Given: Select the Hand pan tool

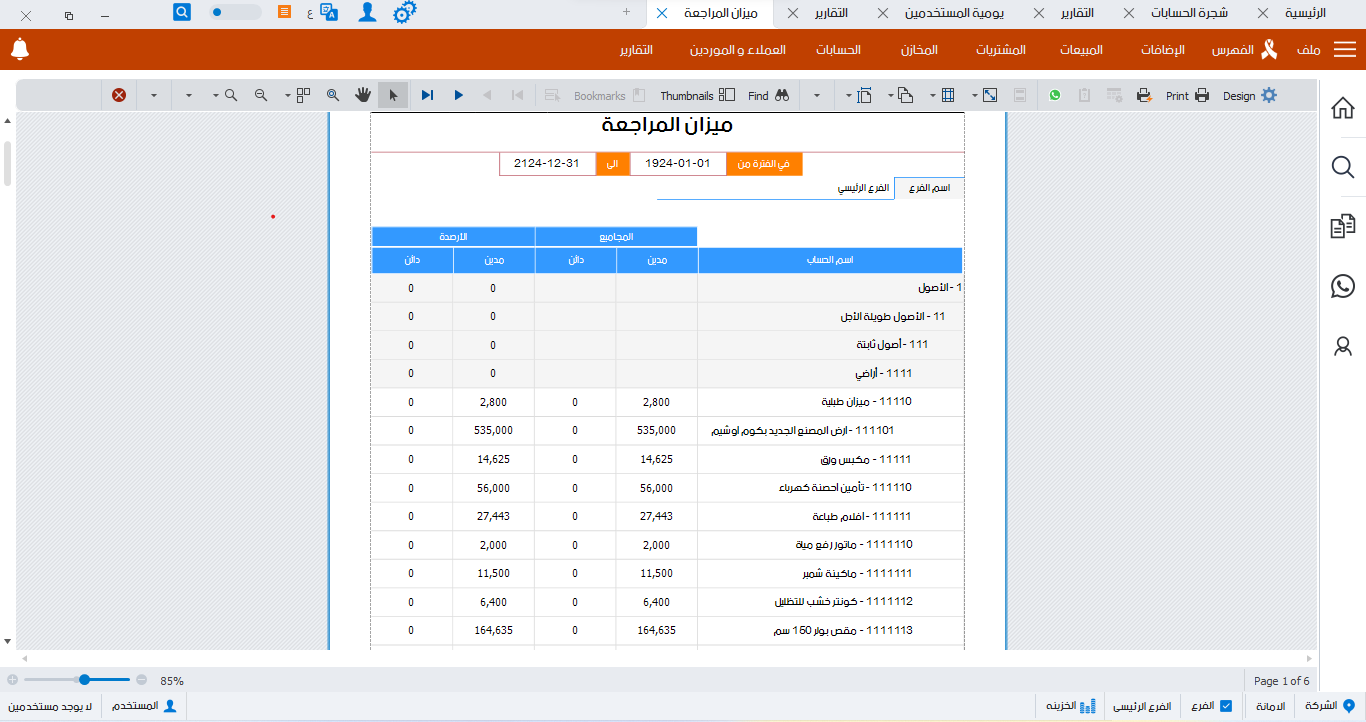Looking at the screenshot, I should click(363, 95).
